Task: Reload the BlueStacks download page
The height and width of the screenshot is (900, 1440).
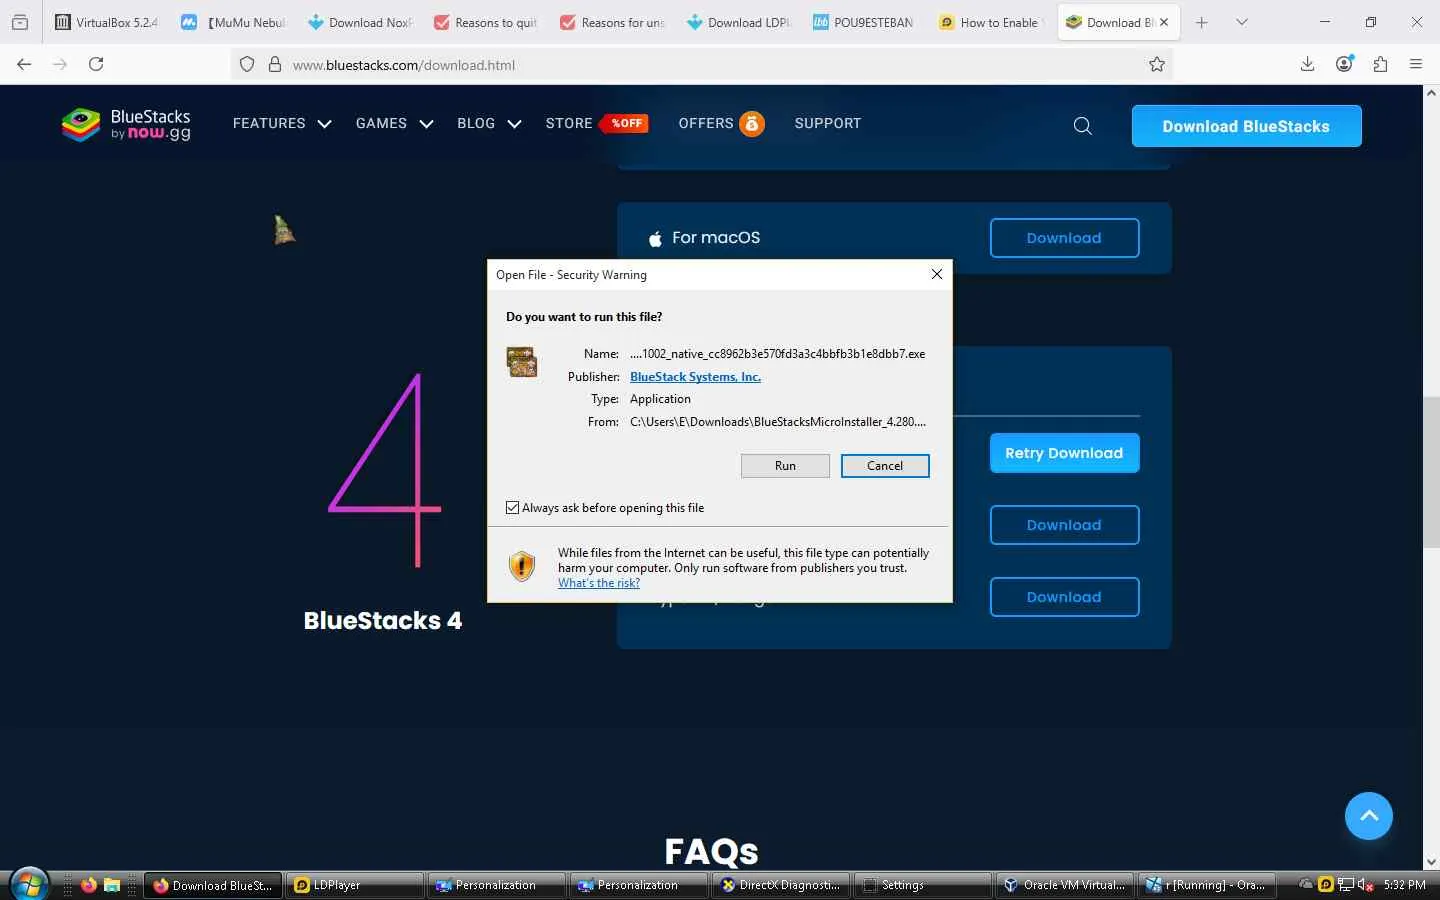Action: 96,64
